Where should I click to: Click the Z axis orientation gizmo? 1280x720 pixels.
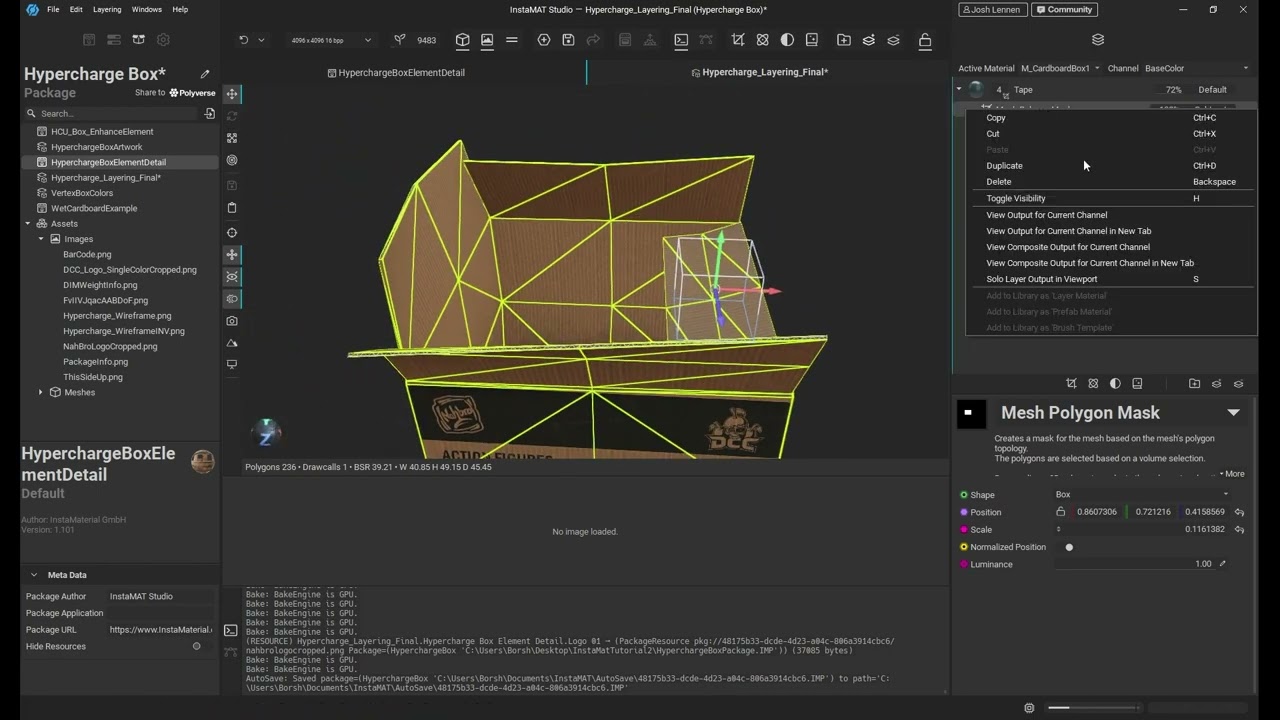[x=266, y=434]
